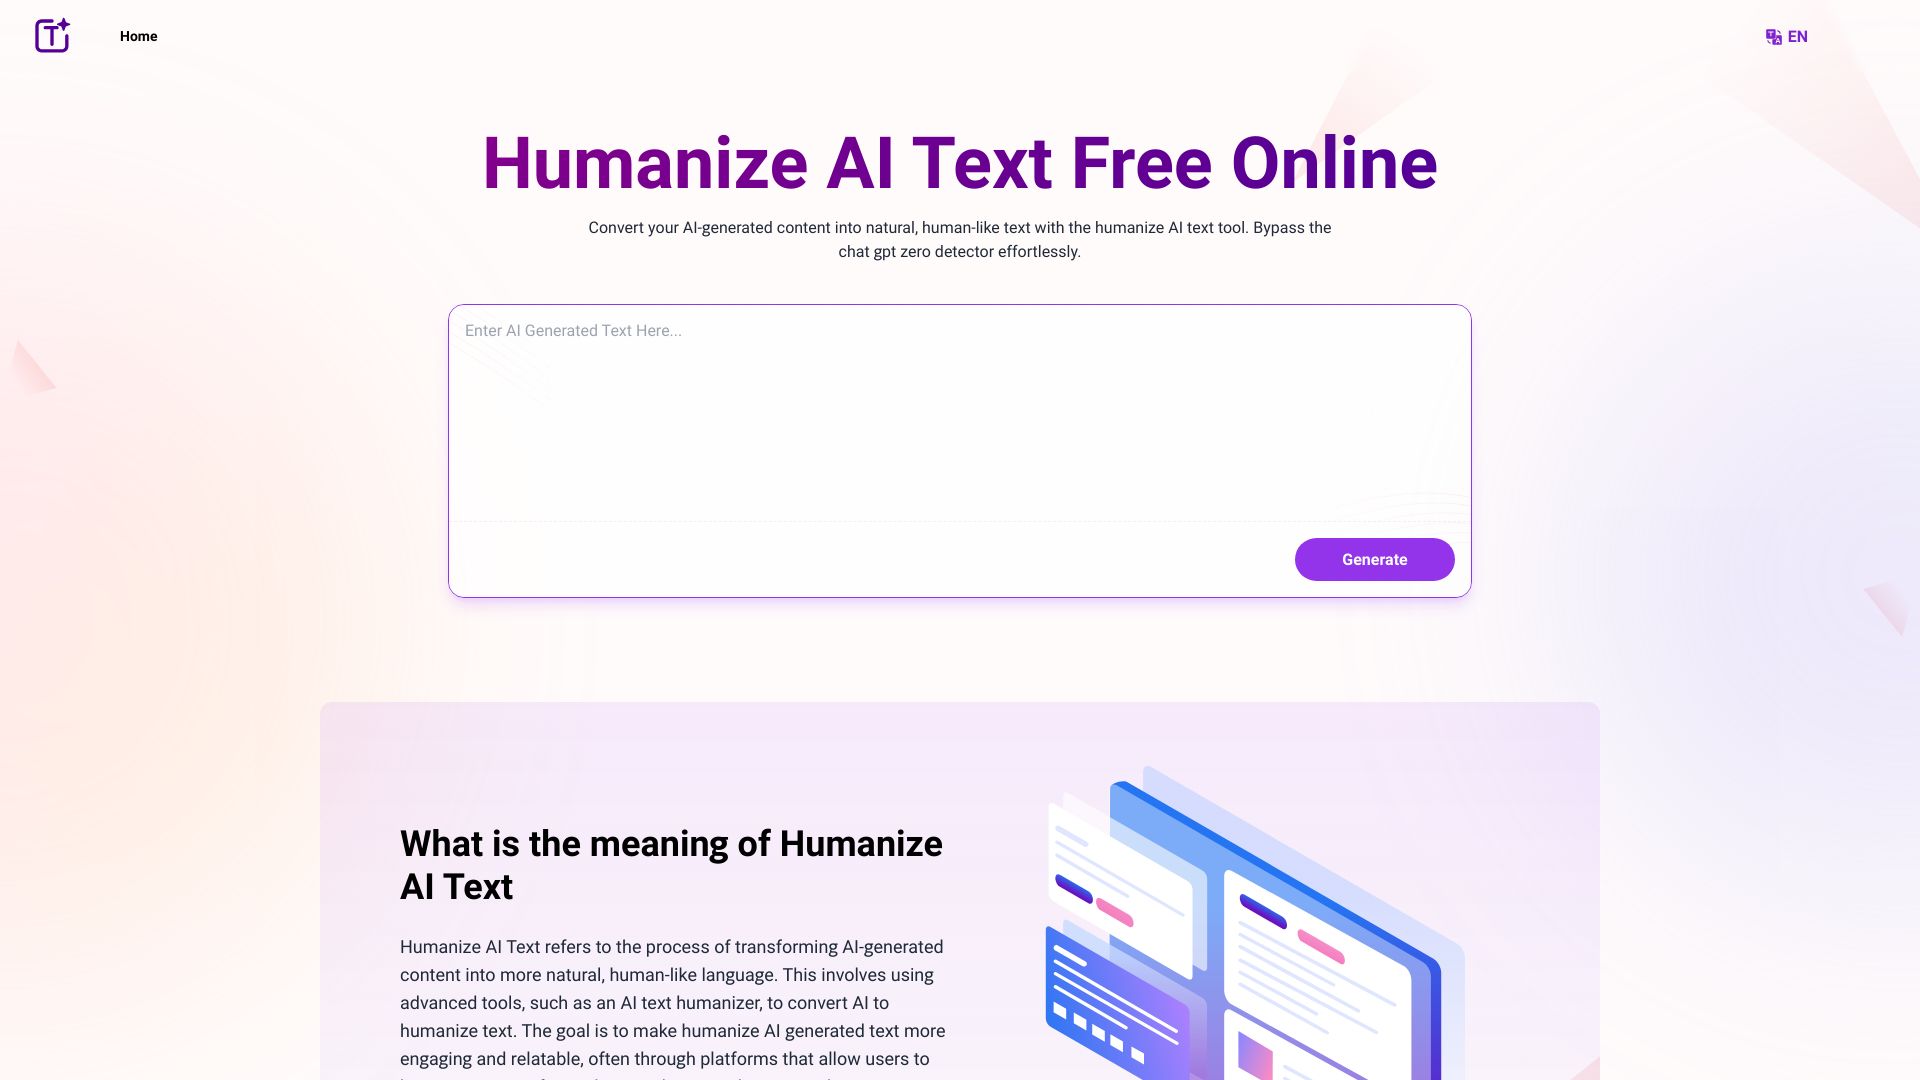Click the EN language selector label
Viewport: 1920px width, 1080px height.
[1797, 36]
